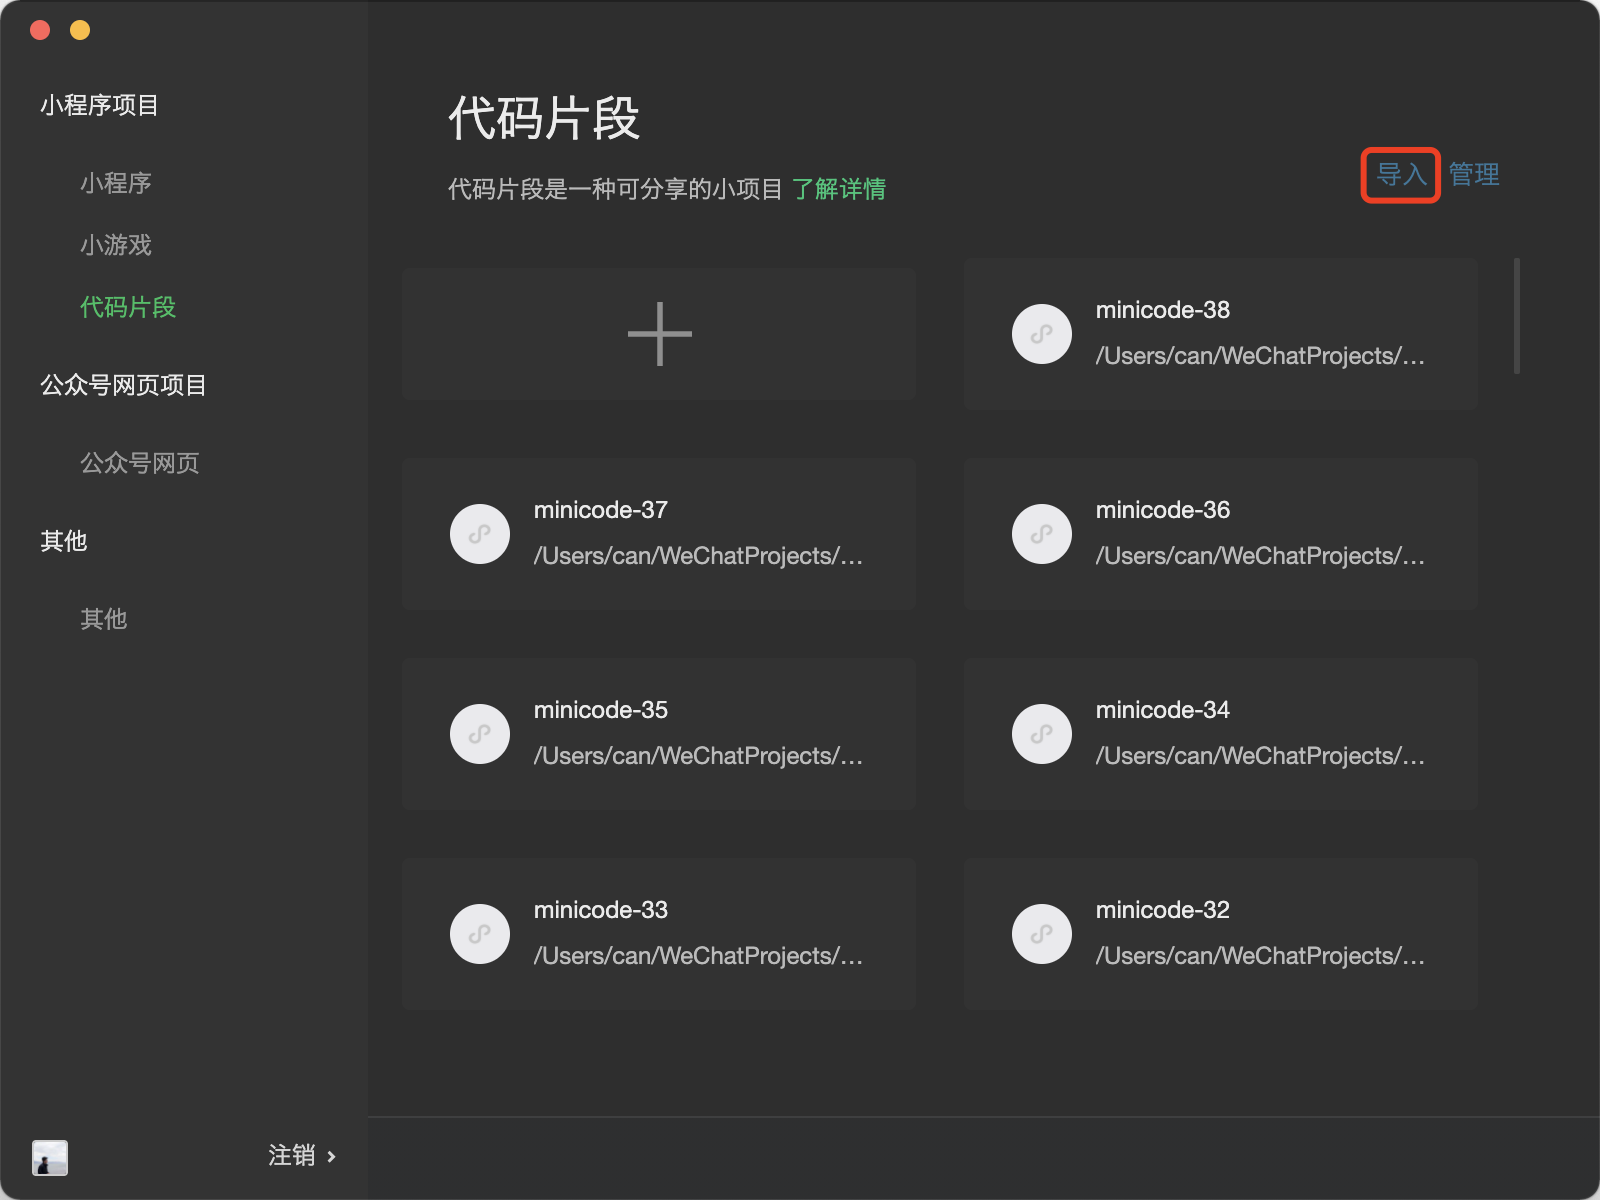Click the minicode-38 snippet icon
This screenshot has width=1600, height=1200.
(1041, 334)
